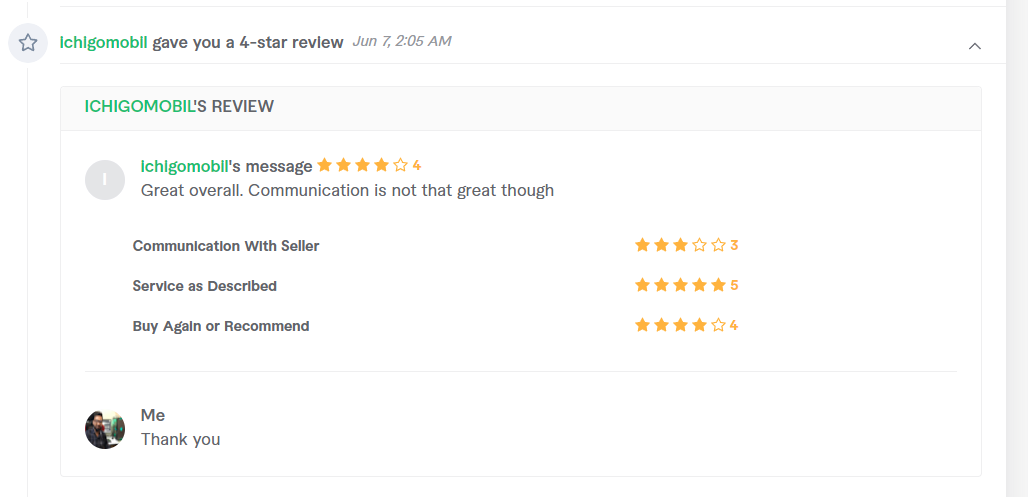Image resolution: width=1028 pixels, height=497 pixels.
Task: Click the 'Thank you' reply text
Action: 180,439
